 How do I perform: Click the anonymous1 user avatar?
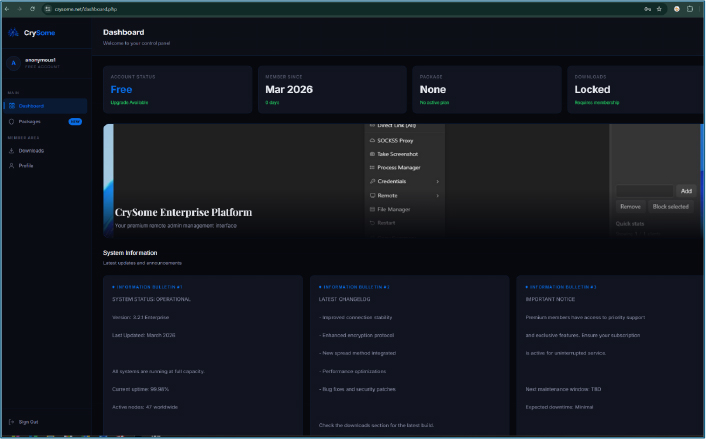[x=13, y=63]
